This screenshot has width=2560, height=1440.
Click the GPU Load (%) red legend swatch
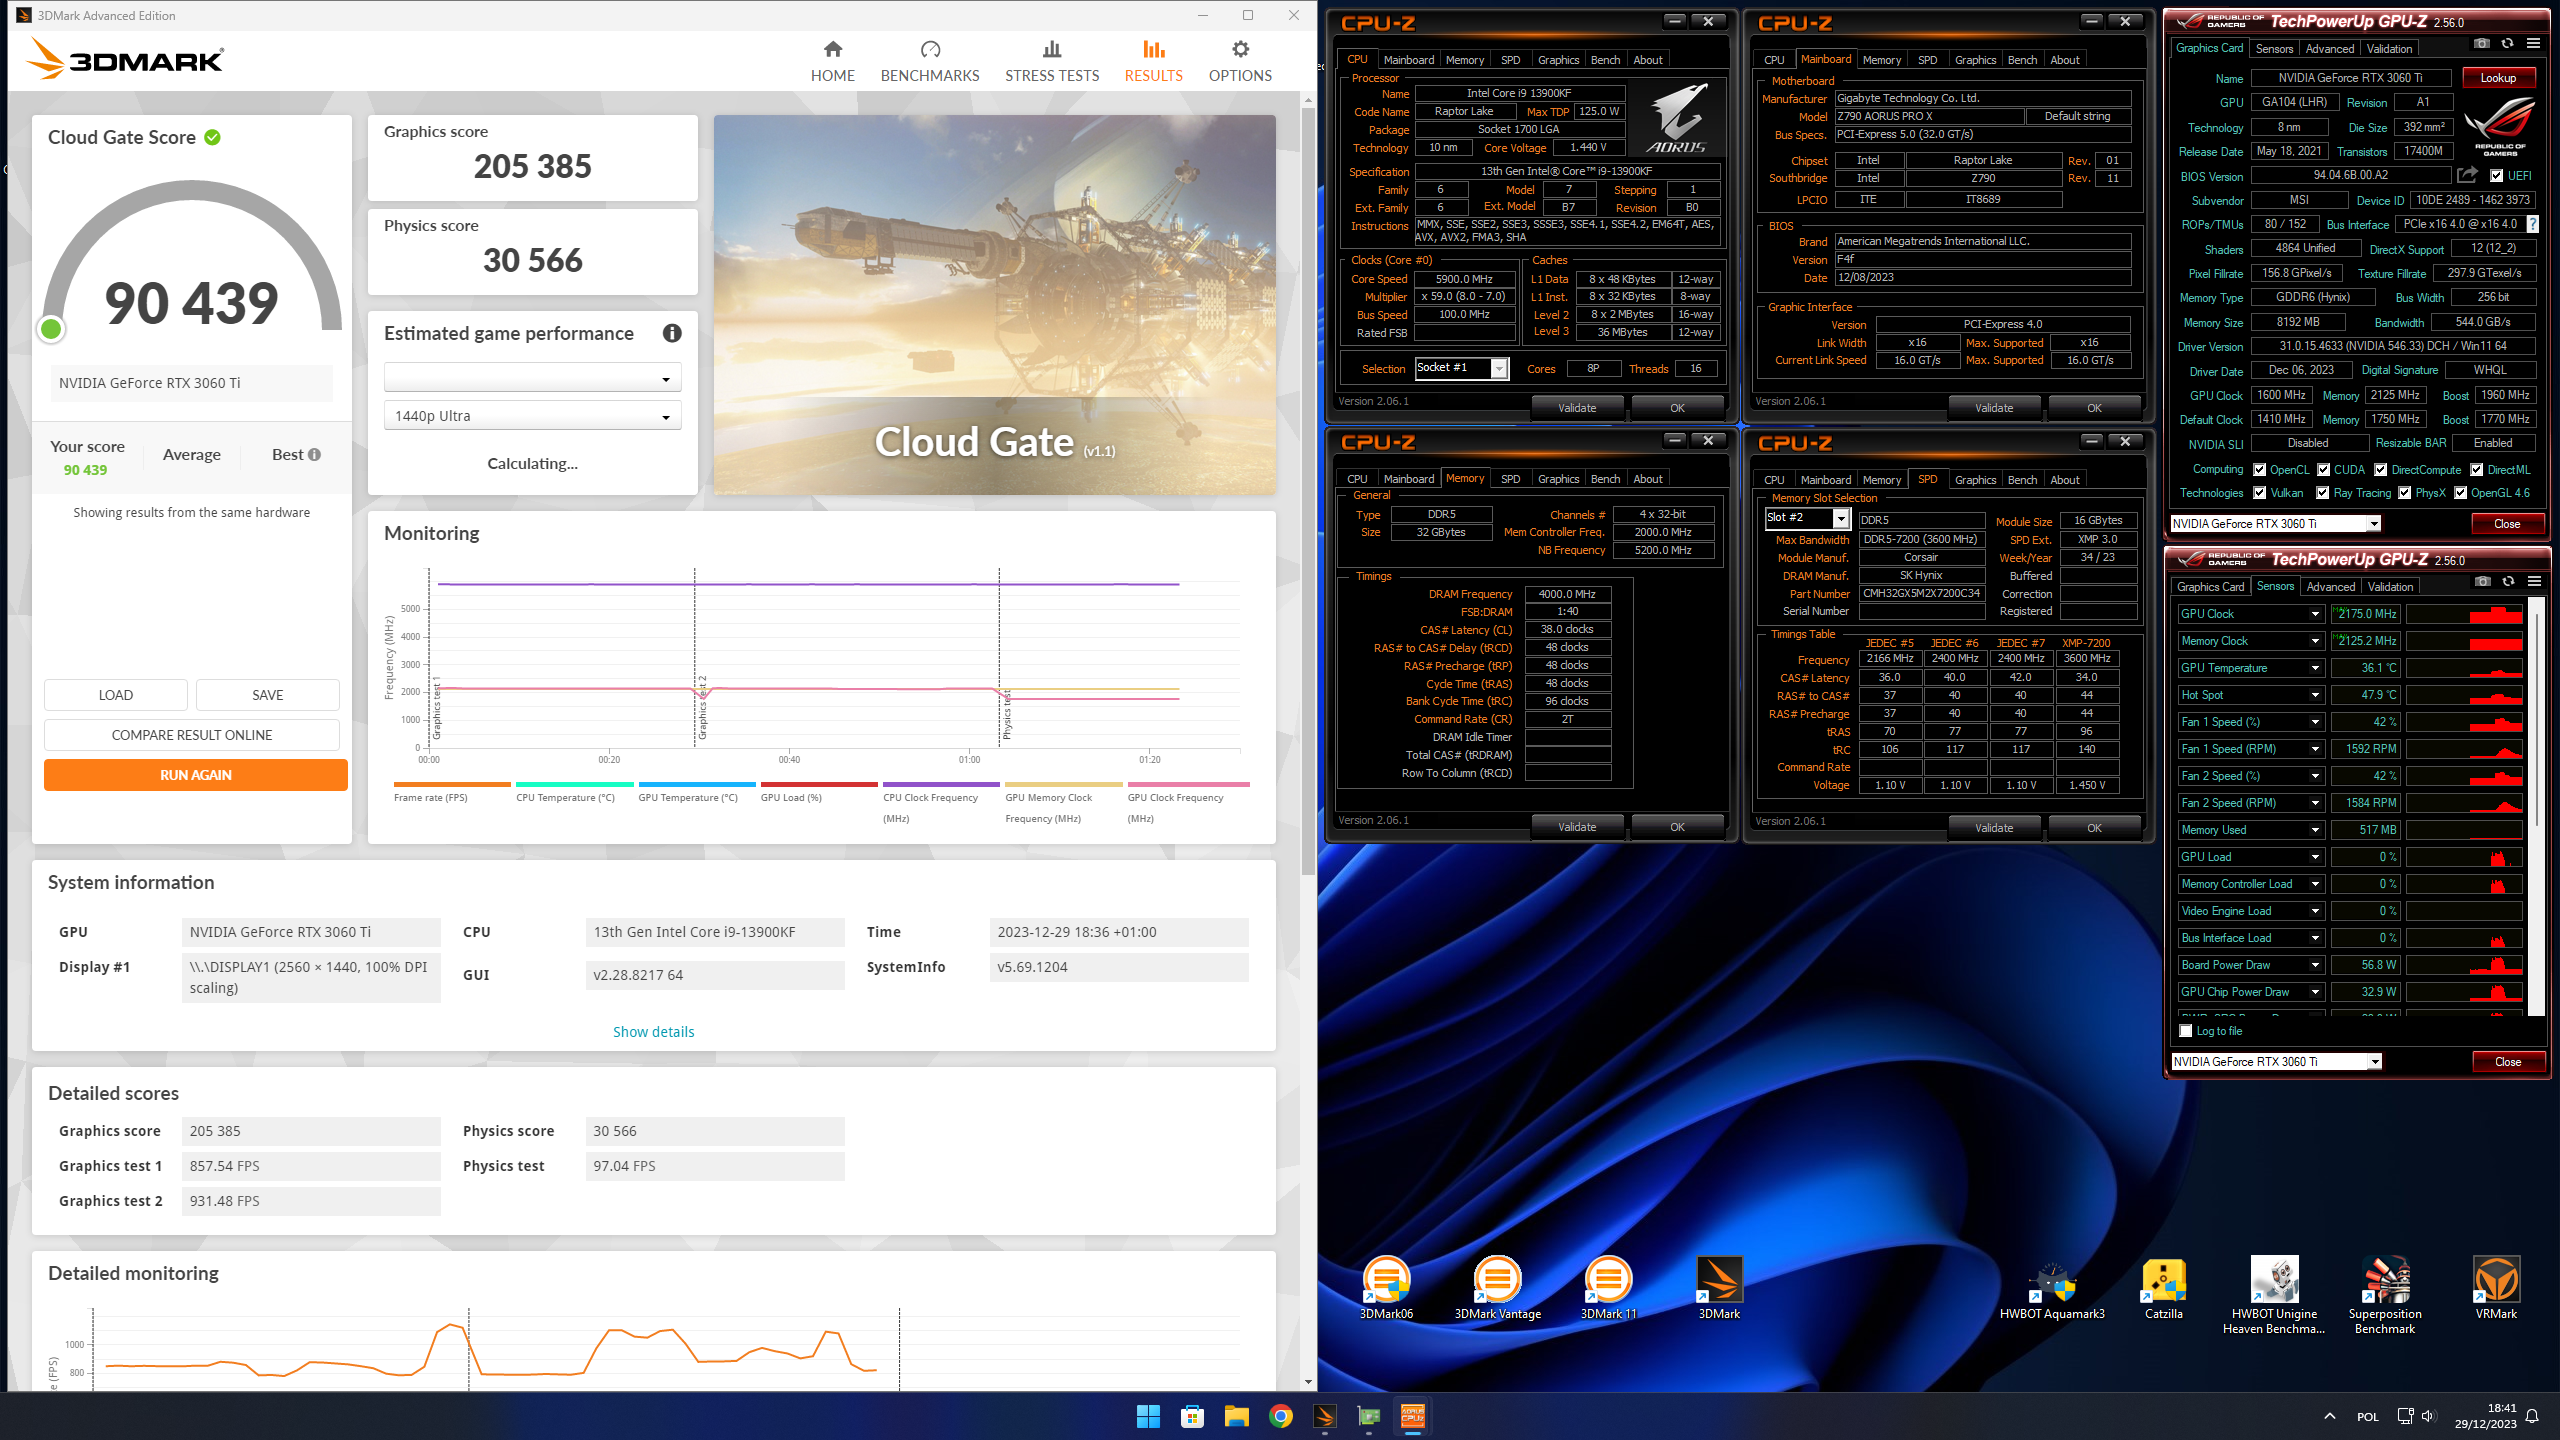point(818,785)
